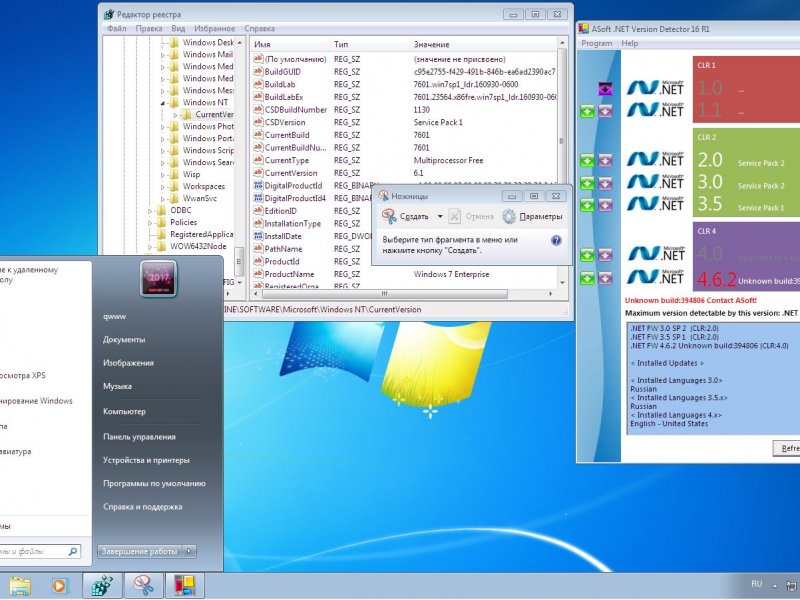Click purple arrow button beside .NET 1.1
Screen dimensions: 800x600
pyautogui.click(x=605, y=111)
